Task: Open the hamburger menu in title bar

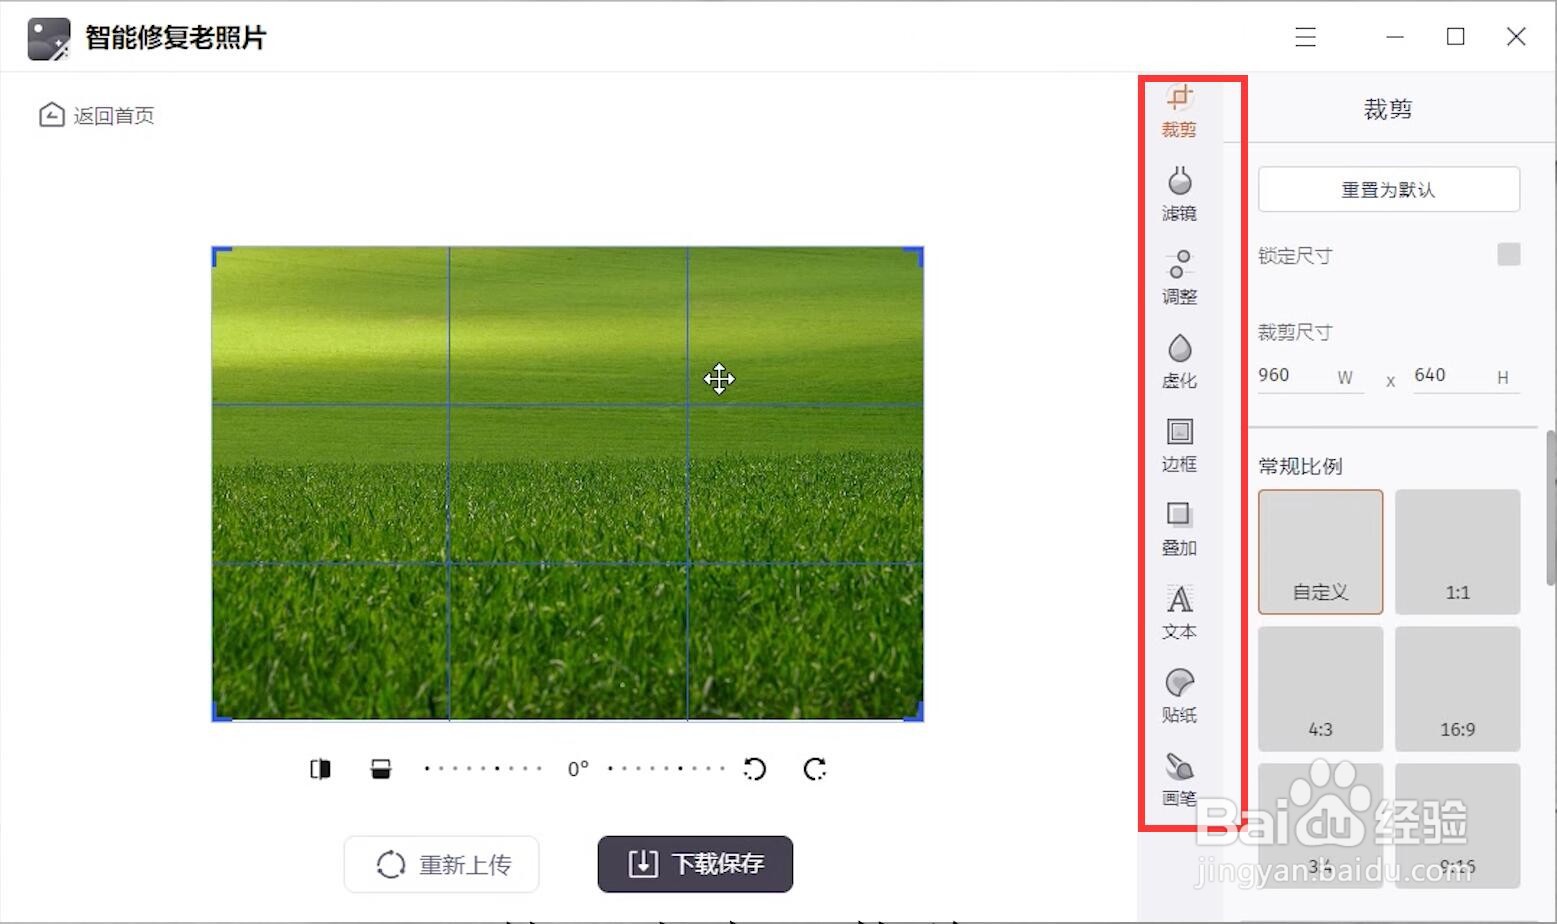Action: [x=1305, y=37]
